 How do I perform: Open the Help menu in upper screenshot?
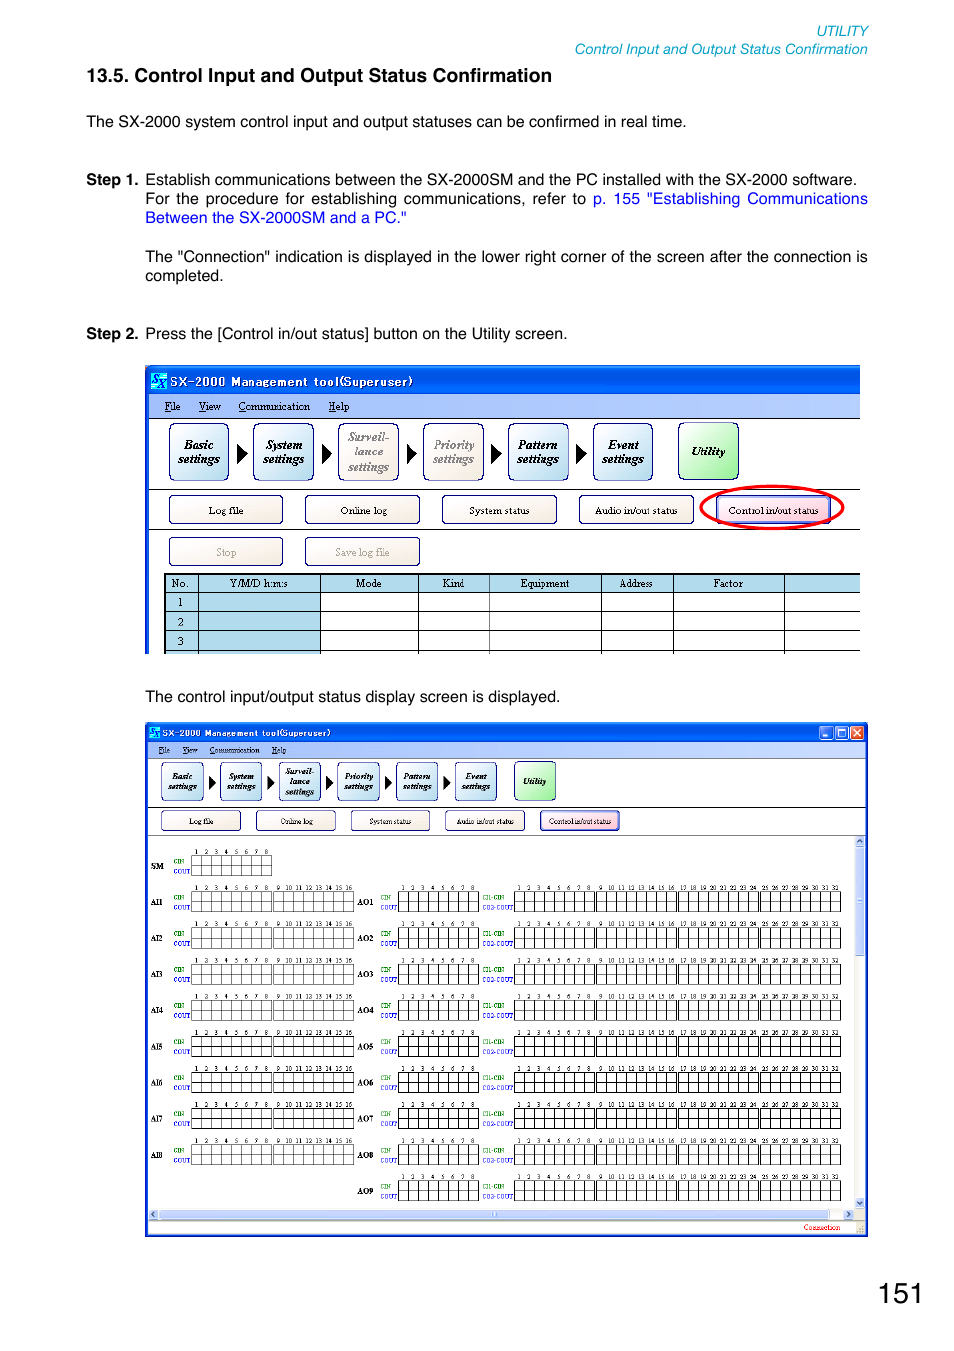click(339, 406)
